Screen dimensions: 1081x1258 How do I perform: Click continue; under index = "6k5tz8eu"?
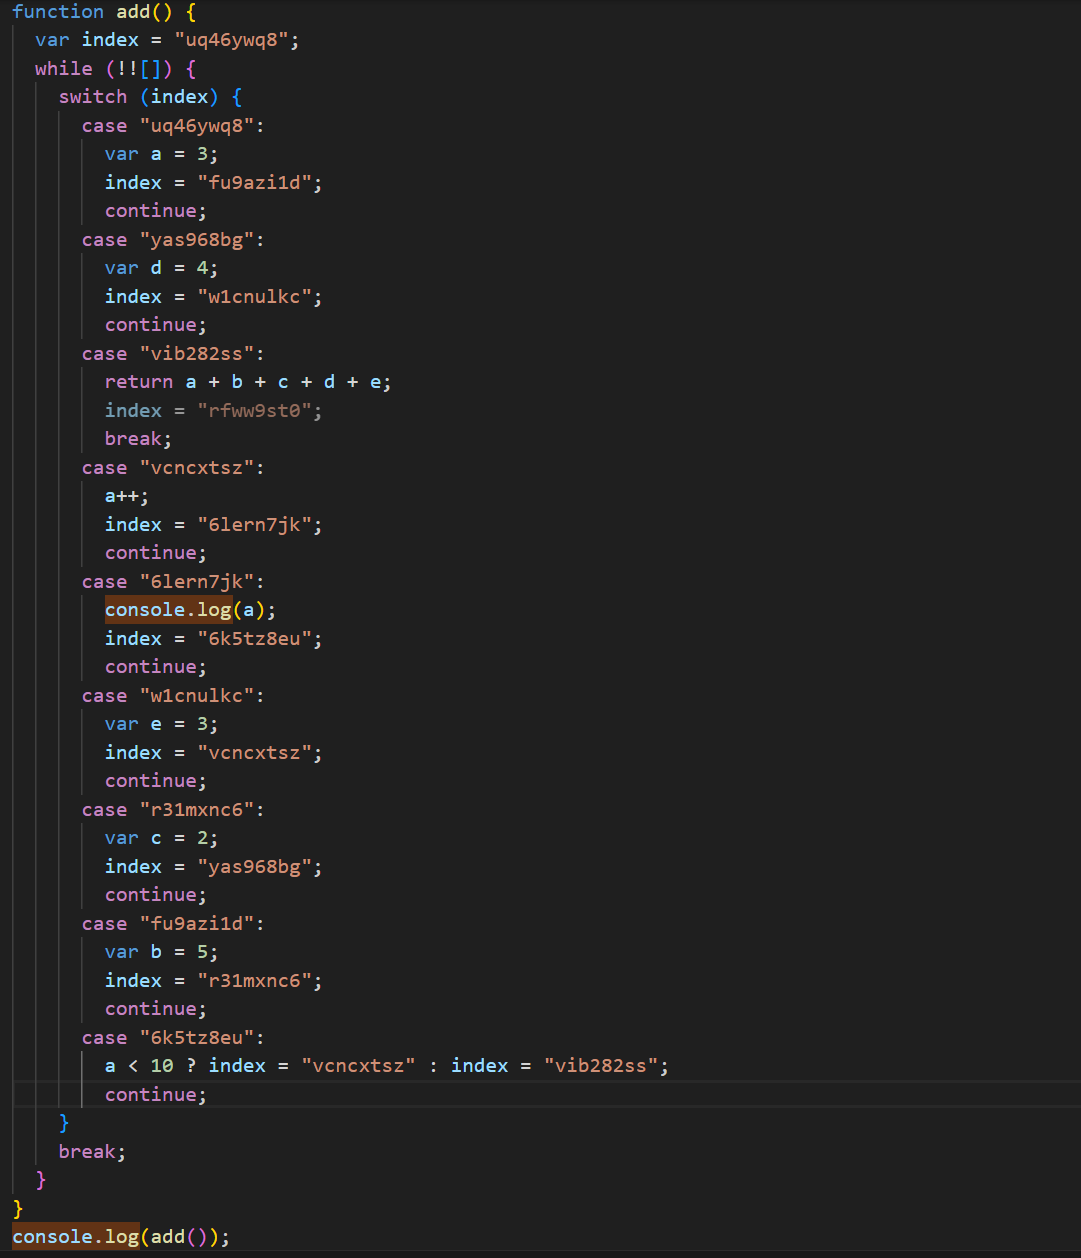[156, 667]
